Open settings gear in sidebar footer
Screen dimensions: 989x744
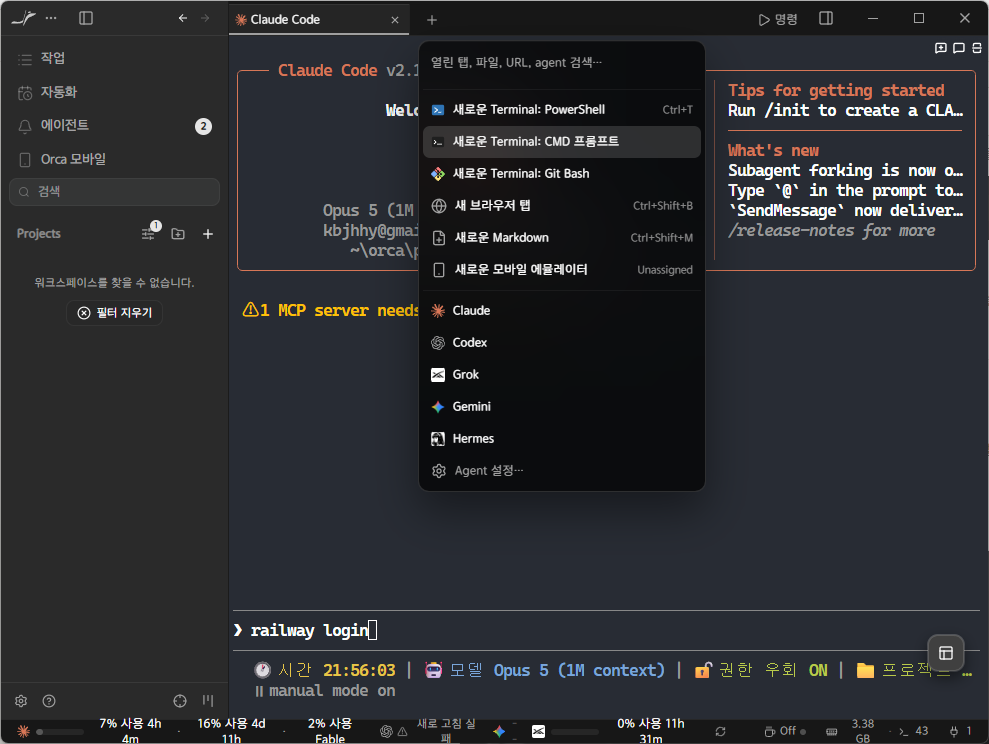click(x=21, y=701)
